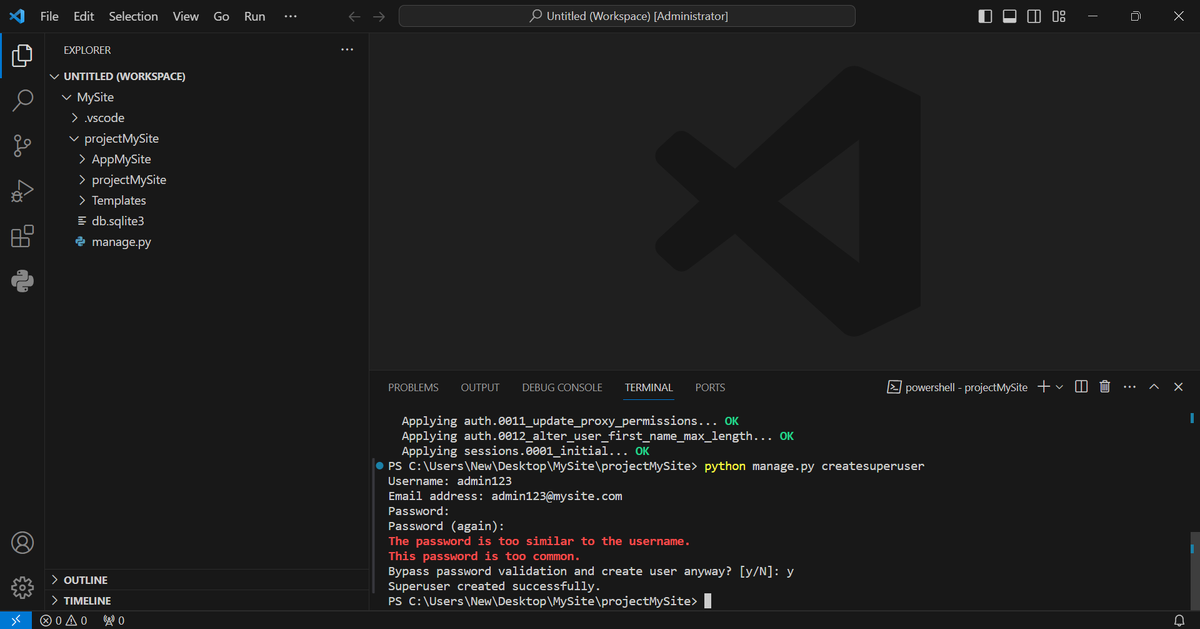The image size is (1200, 629).
Task: Open the Run menu
Action: click(x=255, y=16)
